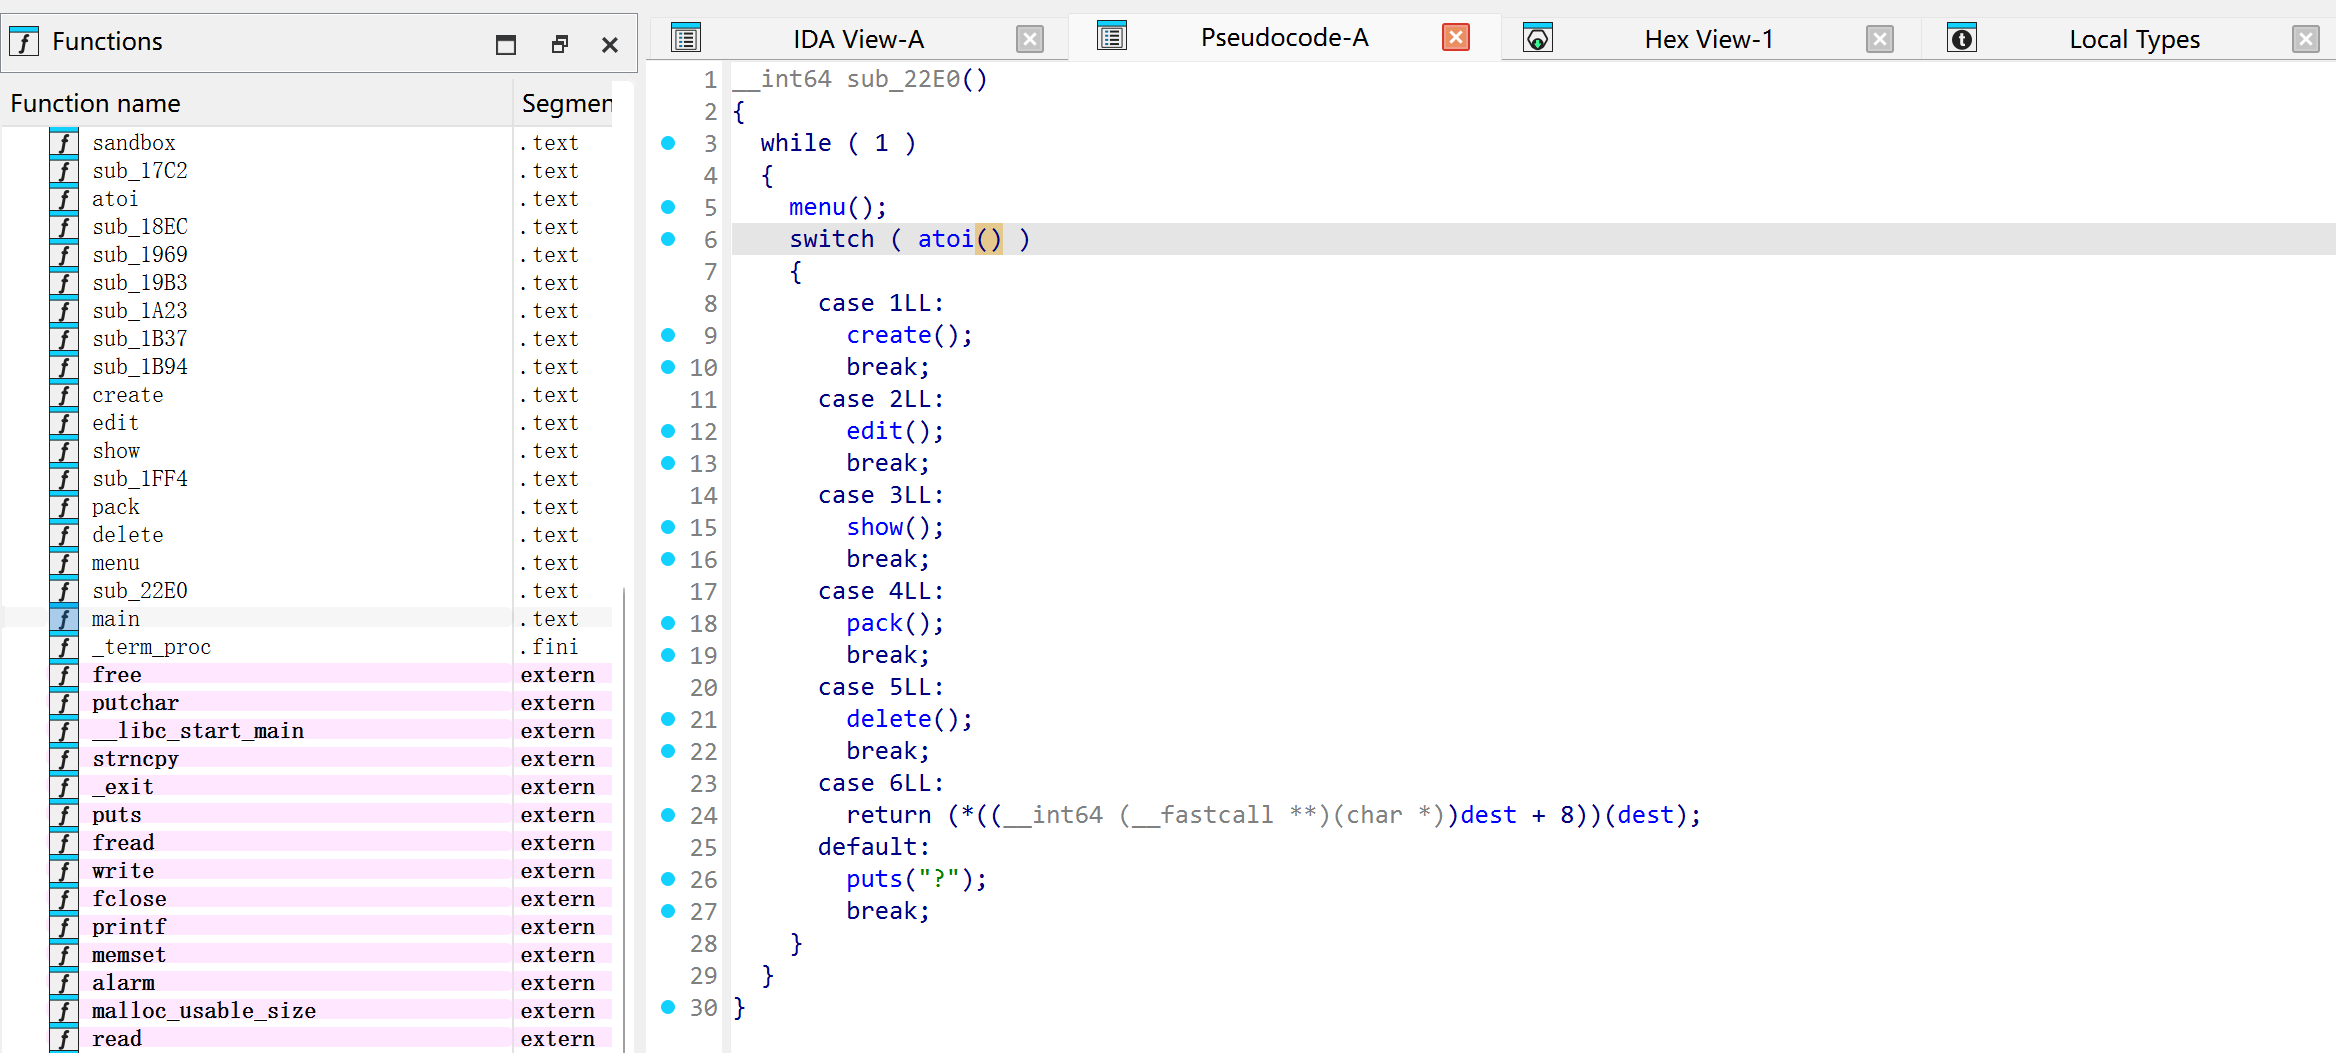Select the sub_17C2 function row
2336x1053 pixels.
coord(306,171)
